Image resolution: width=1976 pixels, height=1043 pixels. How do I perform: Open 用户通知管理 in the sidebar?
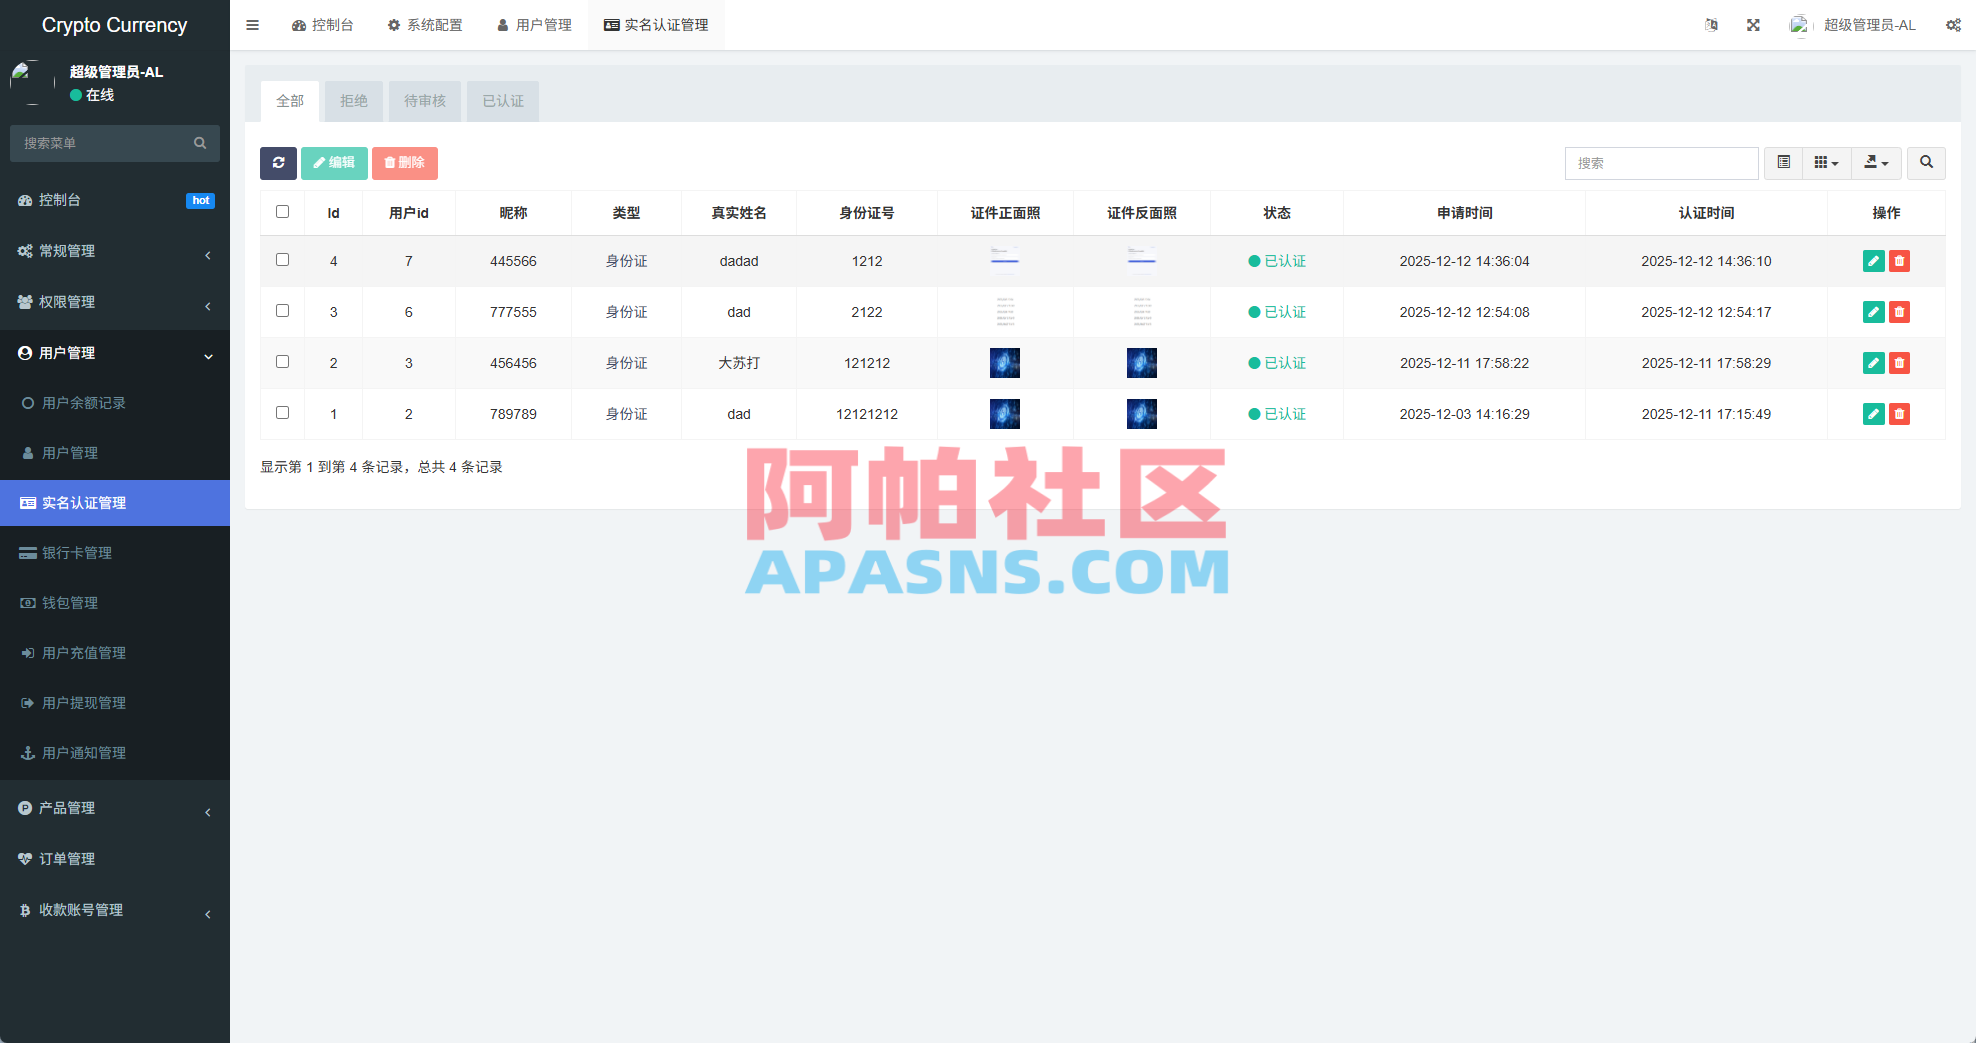[115, 753]
